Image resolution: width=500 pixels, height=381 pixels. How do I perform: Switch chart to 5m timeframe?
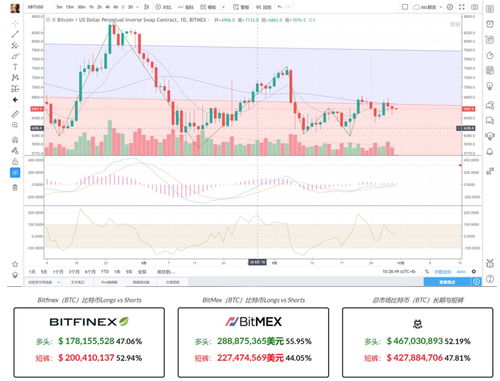59,7
